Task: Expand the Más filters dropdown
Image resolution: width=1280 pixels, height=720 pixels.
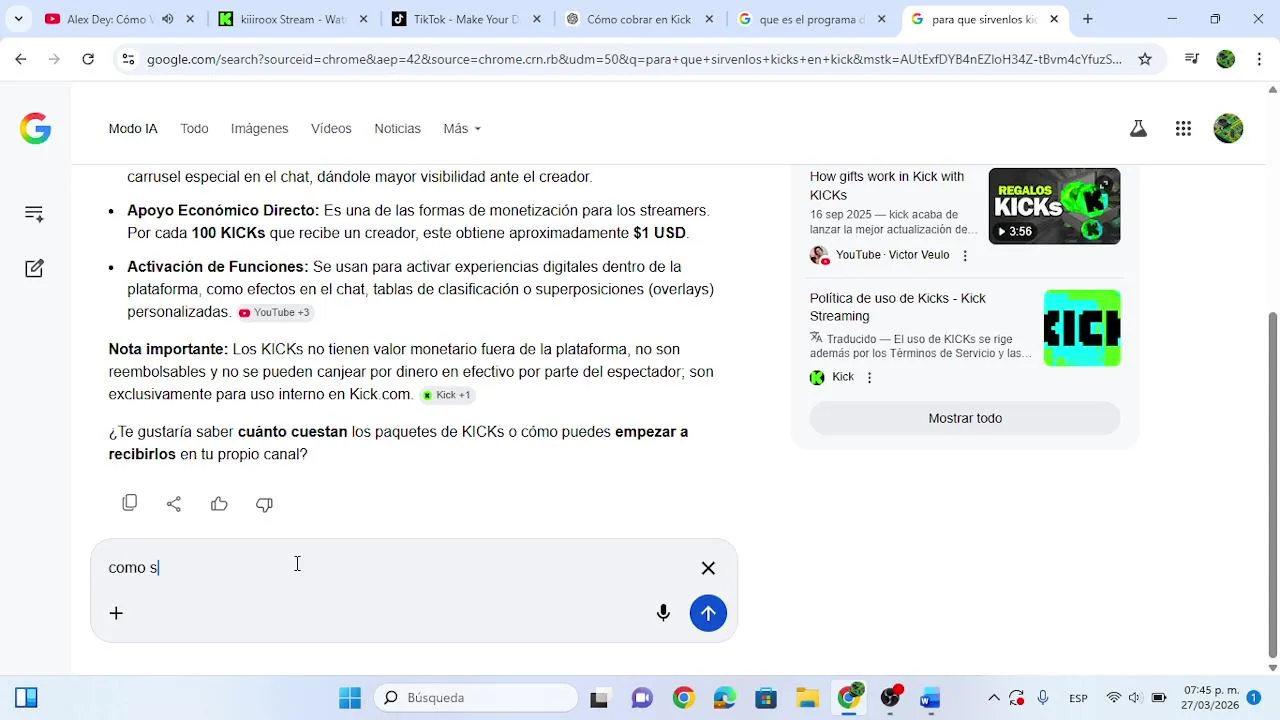Action: coord(462,129)
